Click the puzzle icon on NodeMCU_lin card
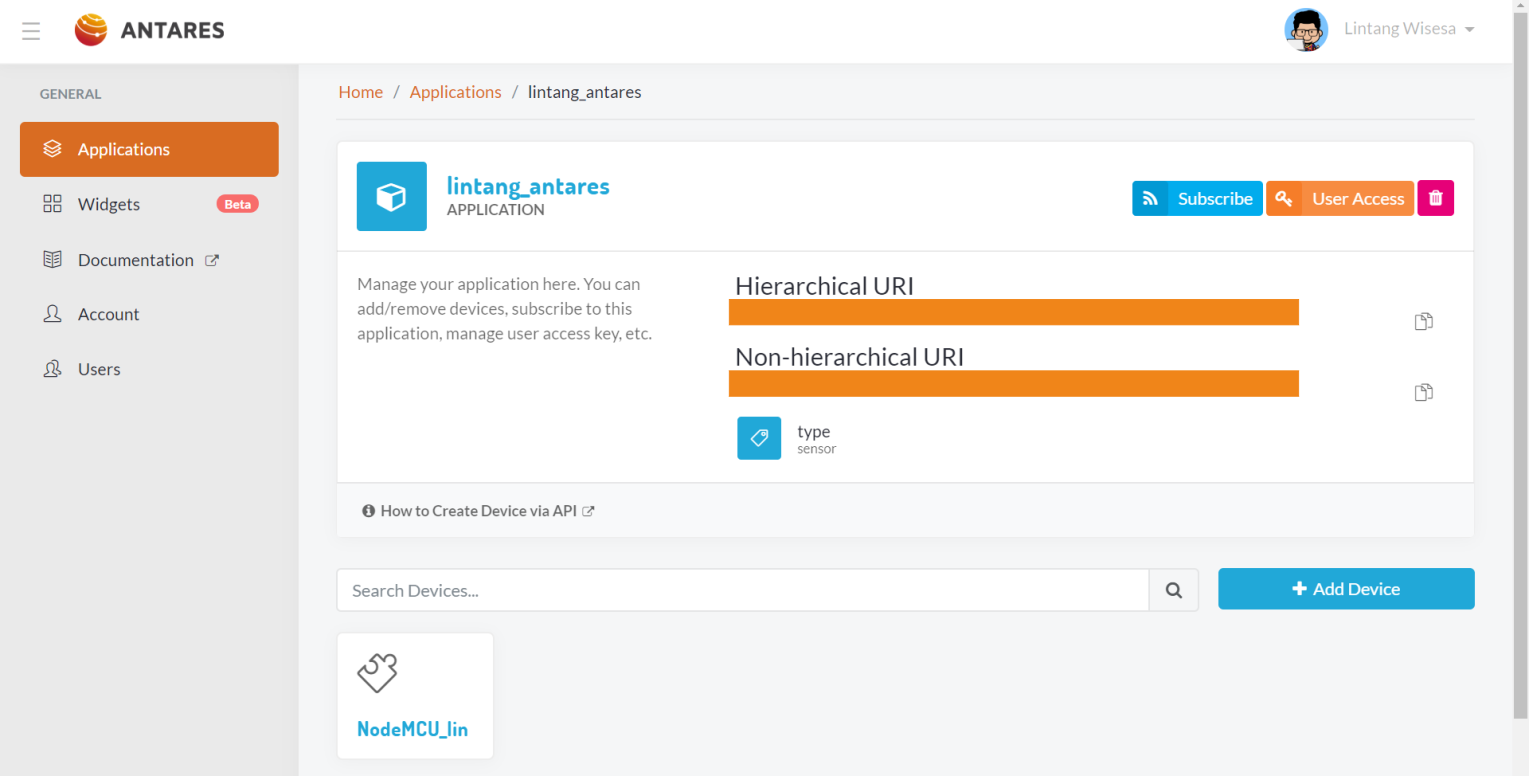The height and width of the screenshot is (776, 1529). click(x=377, y=672)
